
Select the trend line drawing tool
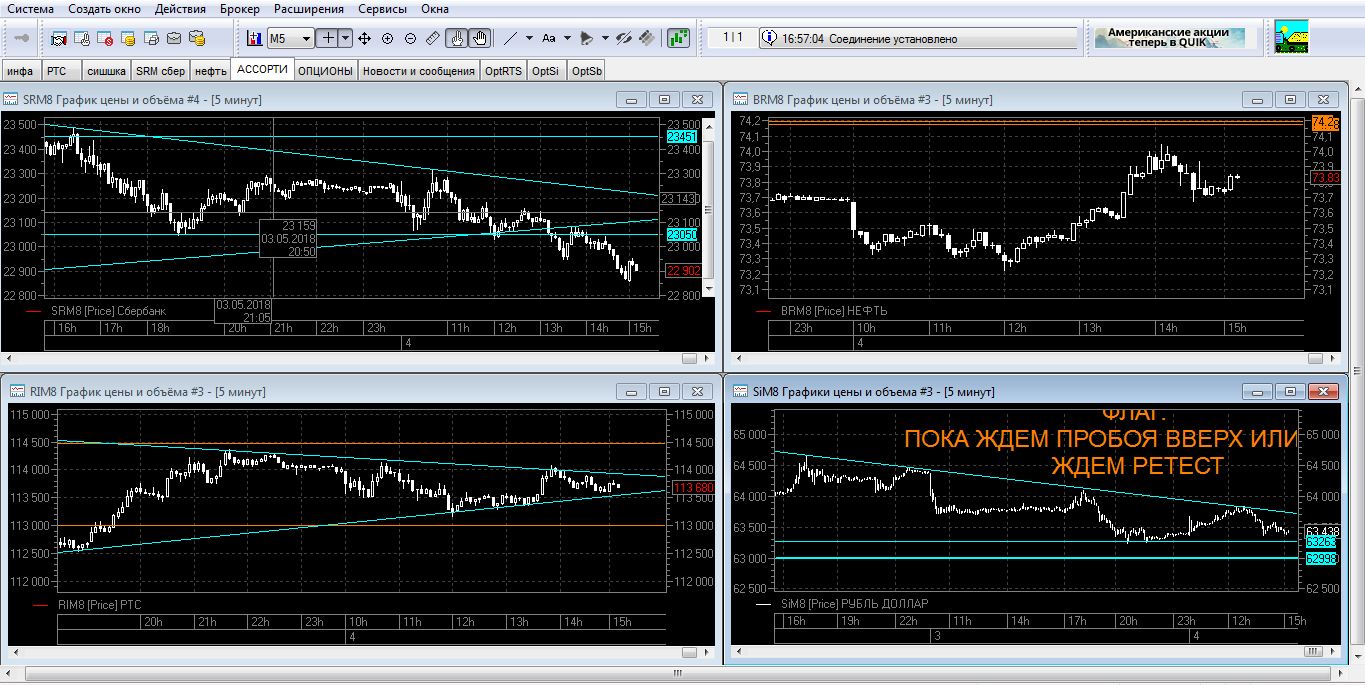tap(510, 38)
